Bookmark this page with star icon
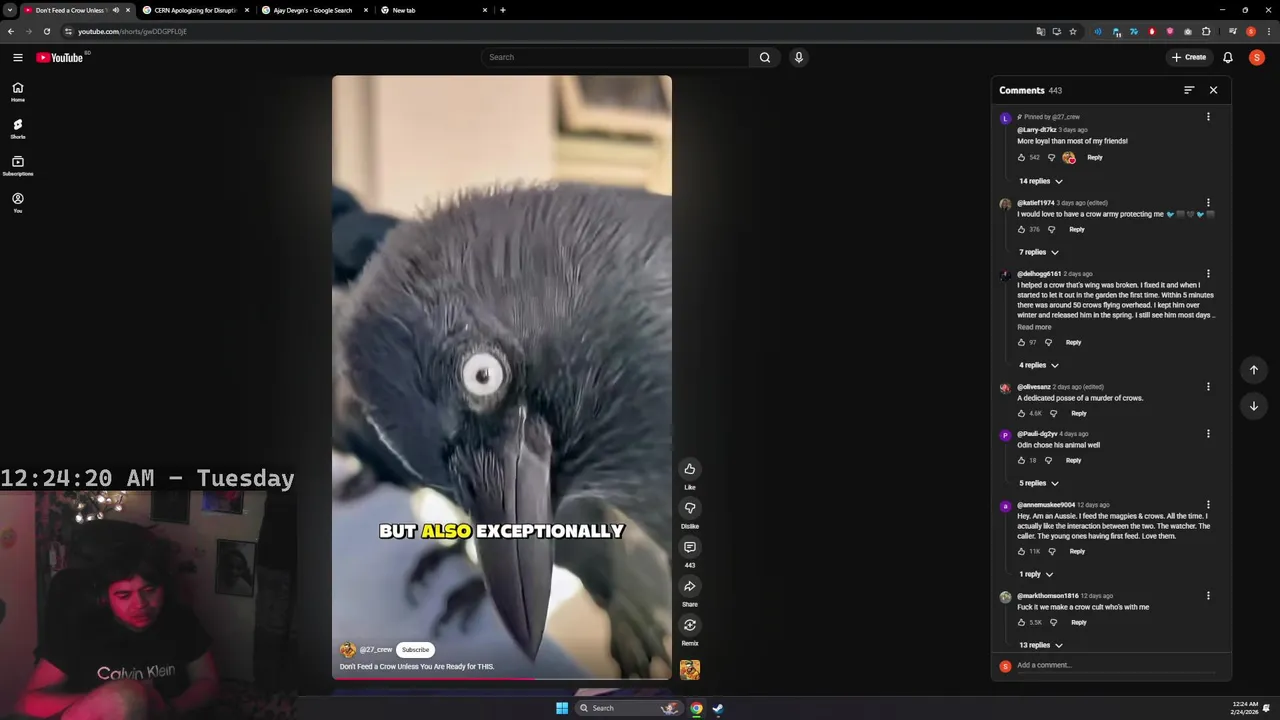The width and height of the screenshot is (1280, 720). (1073, 31)
